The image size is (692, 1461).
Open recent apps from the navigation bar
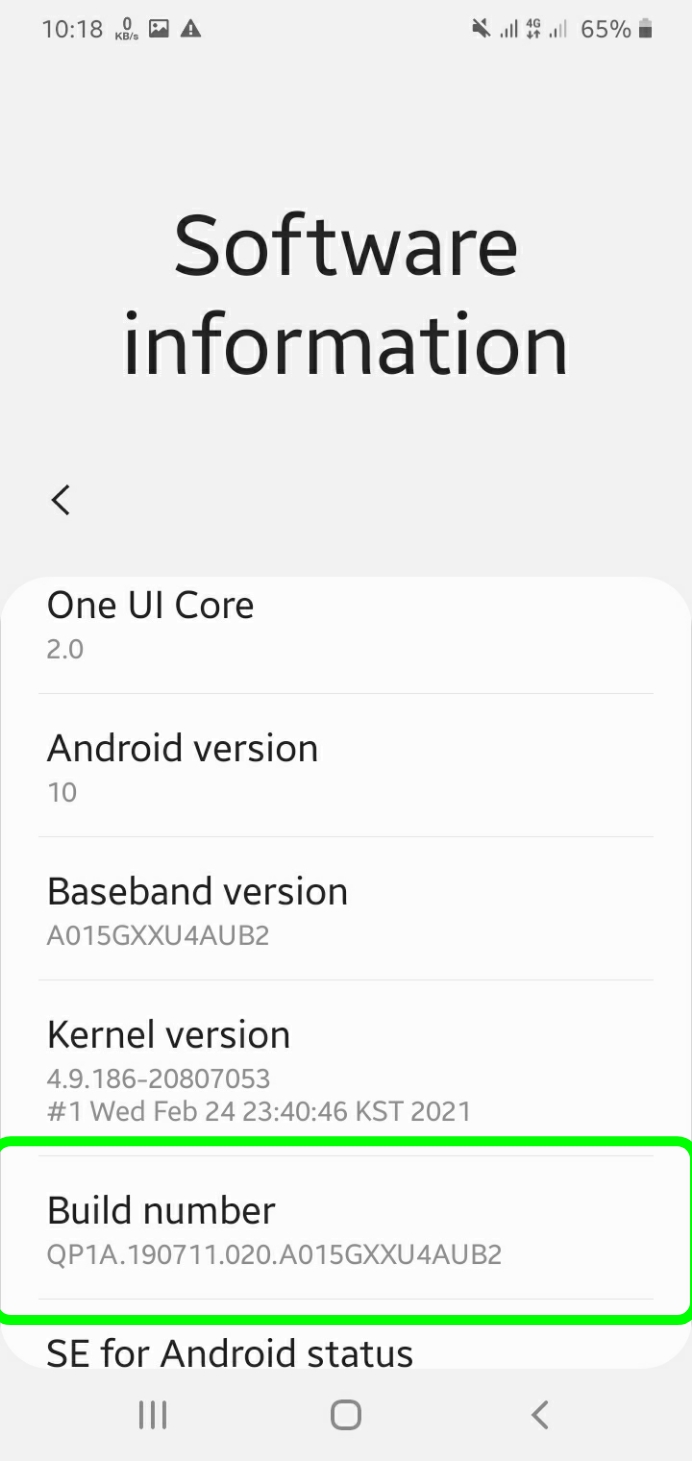[x=152, y=1414]
